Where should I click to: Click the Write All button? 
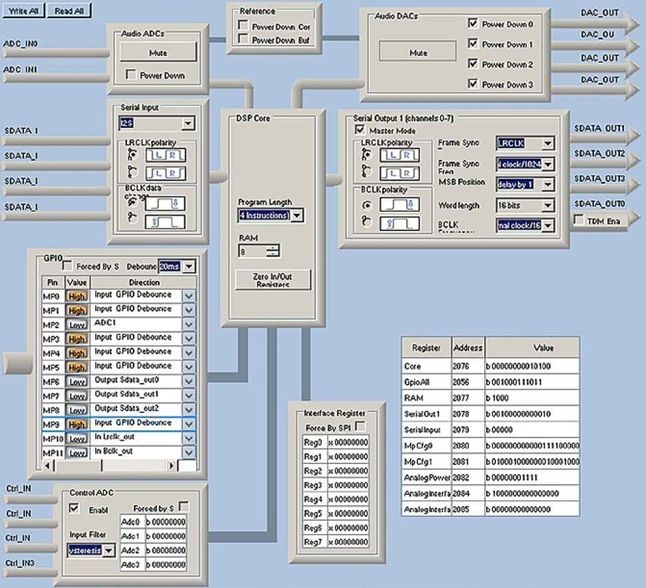click(22, 10)
